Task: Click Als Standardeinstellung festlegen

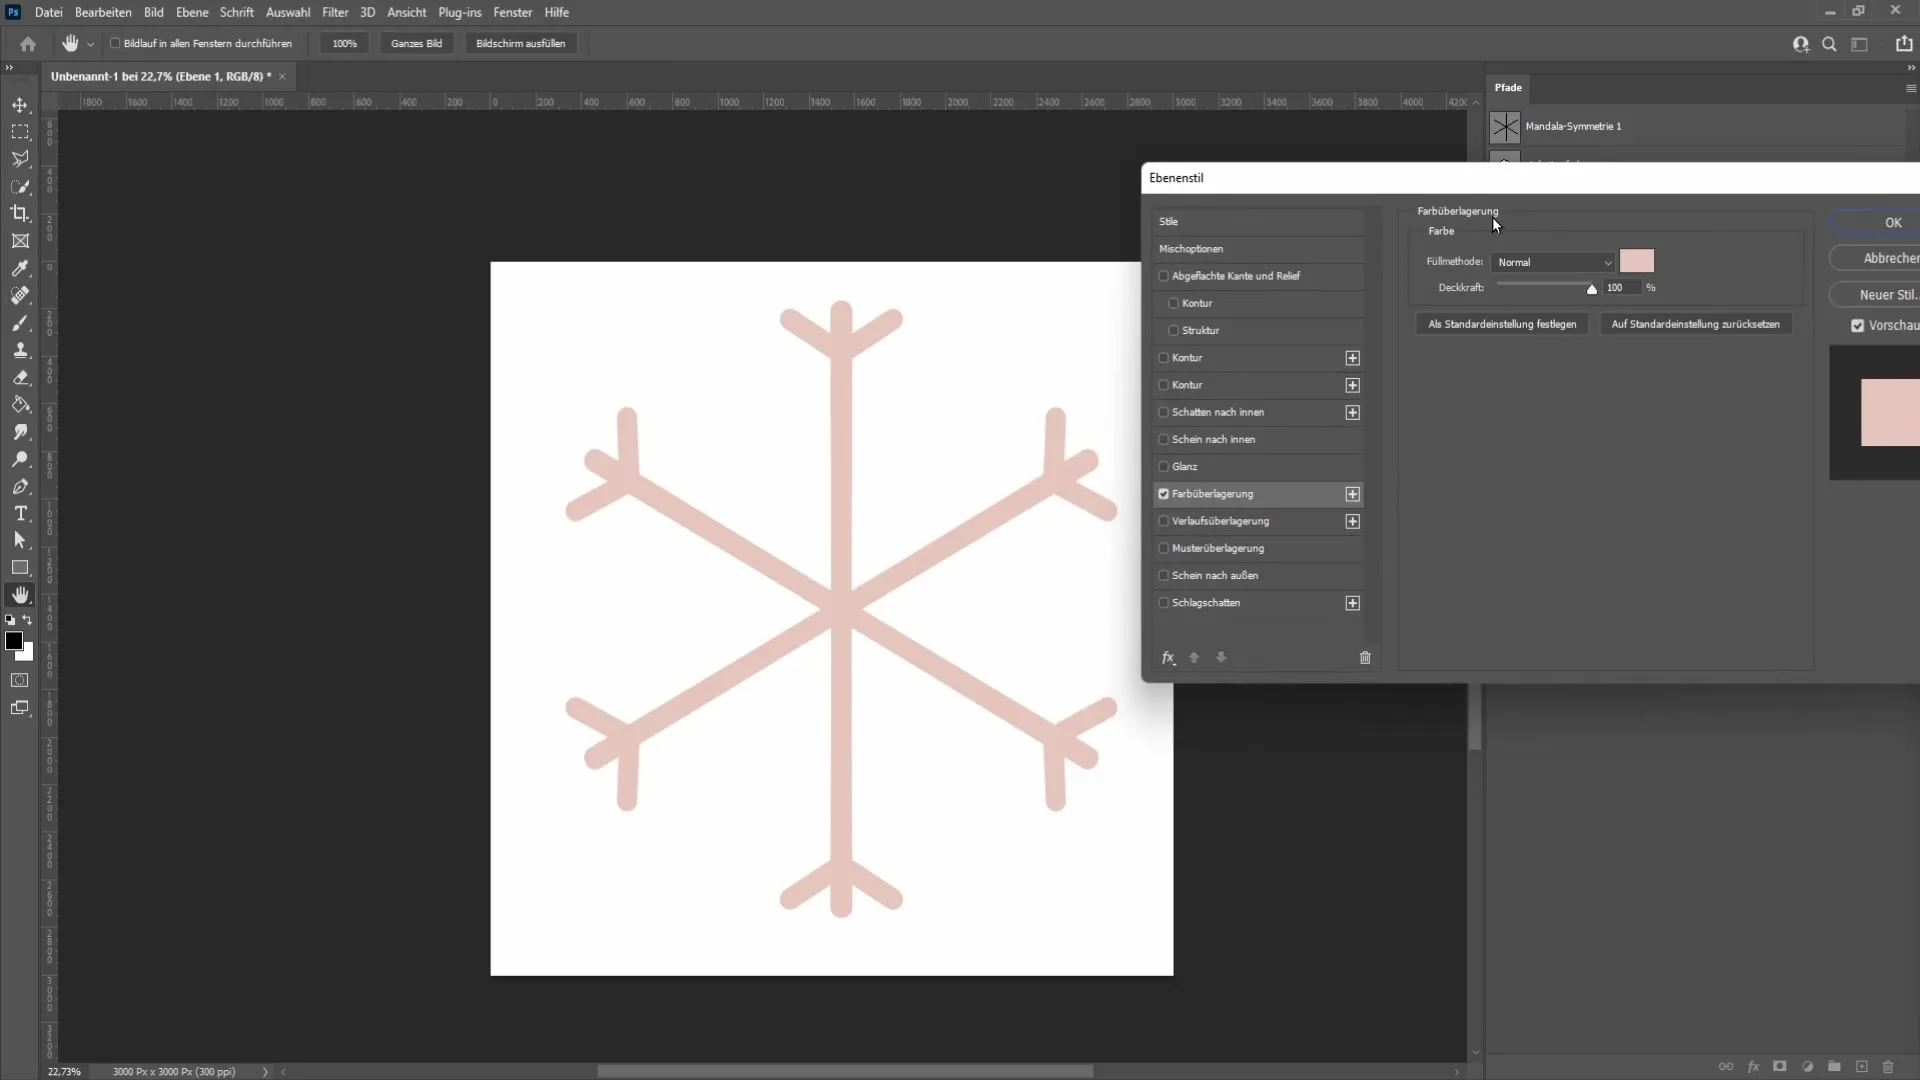Action: pyautogui.click(x=1503, y=324)
